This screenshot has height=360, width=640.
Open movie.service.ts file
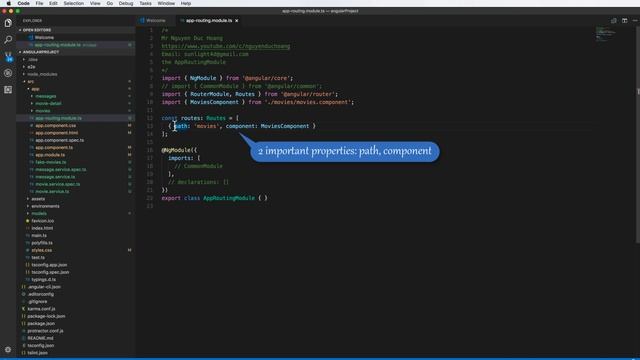pos(52,192)
